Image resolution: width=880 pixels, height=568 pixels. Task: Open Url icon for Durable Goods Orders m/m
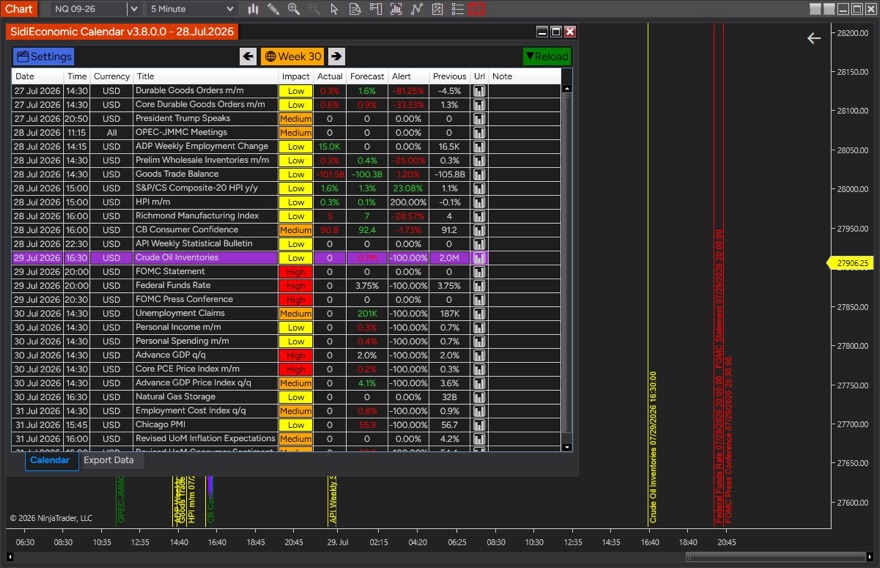(x=479, y=91)
